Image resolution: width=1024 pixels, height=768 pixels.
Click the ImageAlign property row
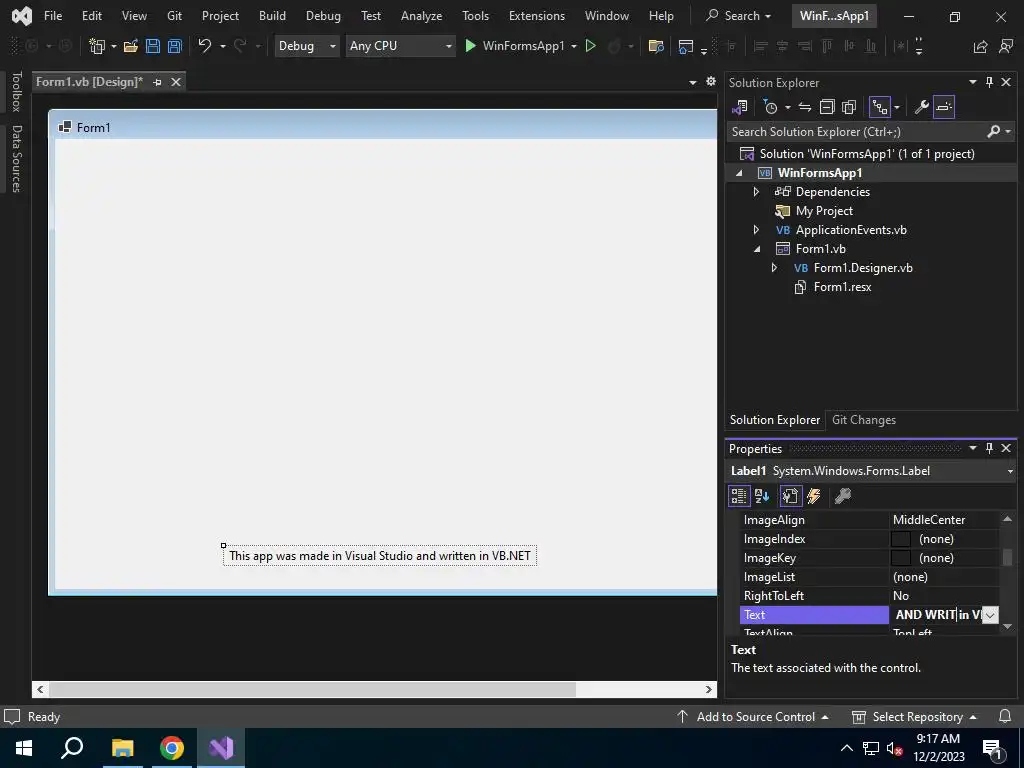pyautogui.click(x=871, y=520)
